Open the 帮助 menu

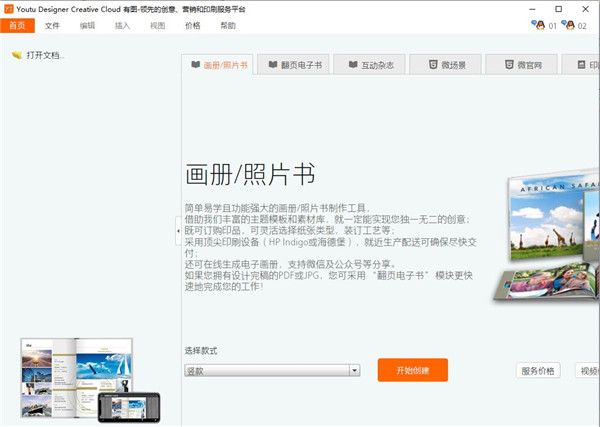pos(228,26)
